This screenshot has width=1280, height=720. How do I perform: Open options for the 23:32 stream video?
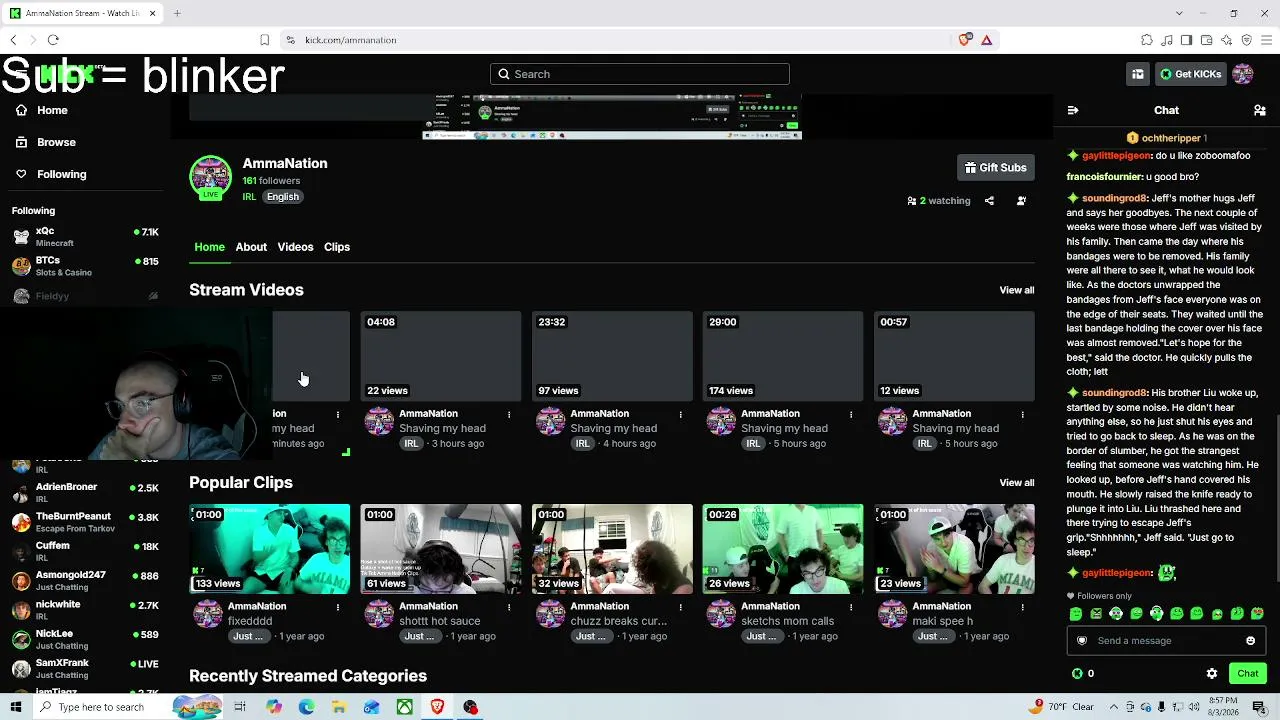pos(680,414)
